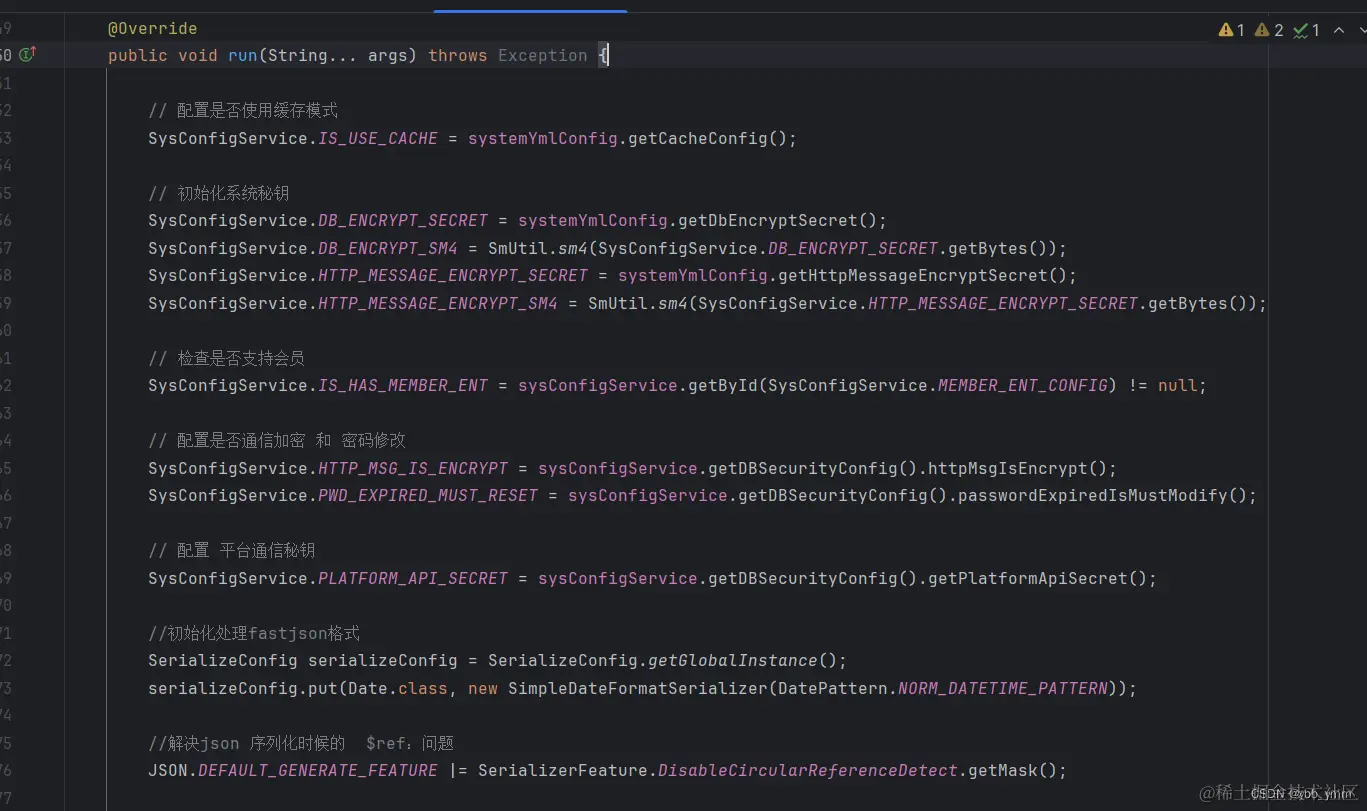Image resolution: width=1367 pixels, height=811 pixels.
Task: Click the comment about json $ref 问题
Action: (301, 743)
